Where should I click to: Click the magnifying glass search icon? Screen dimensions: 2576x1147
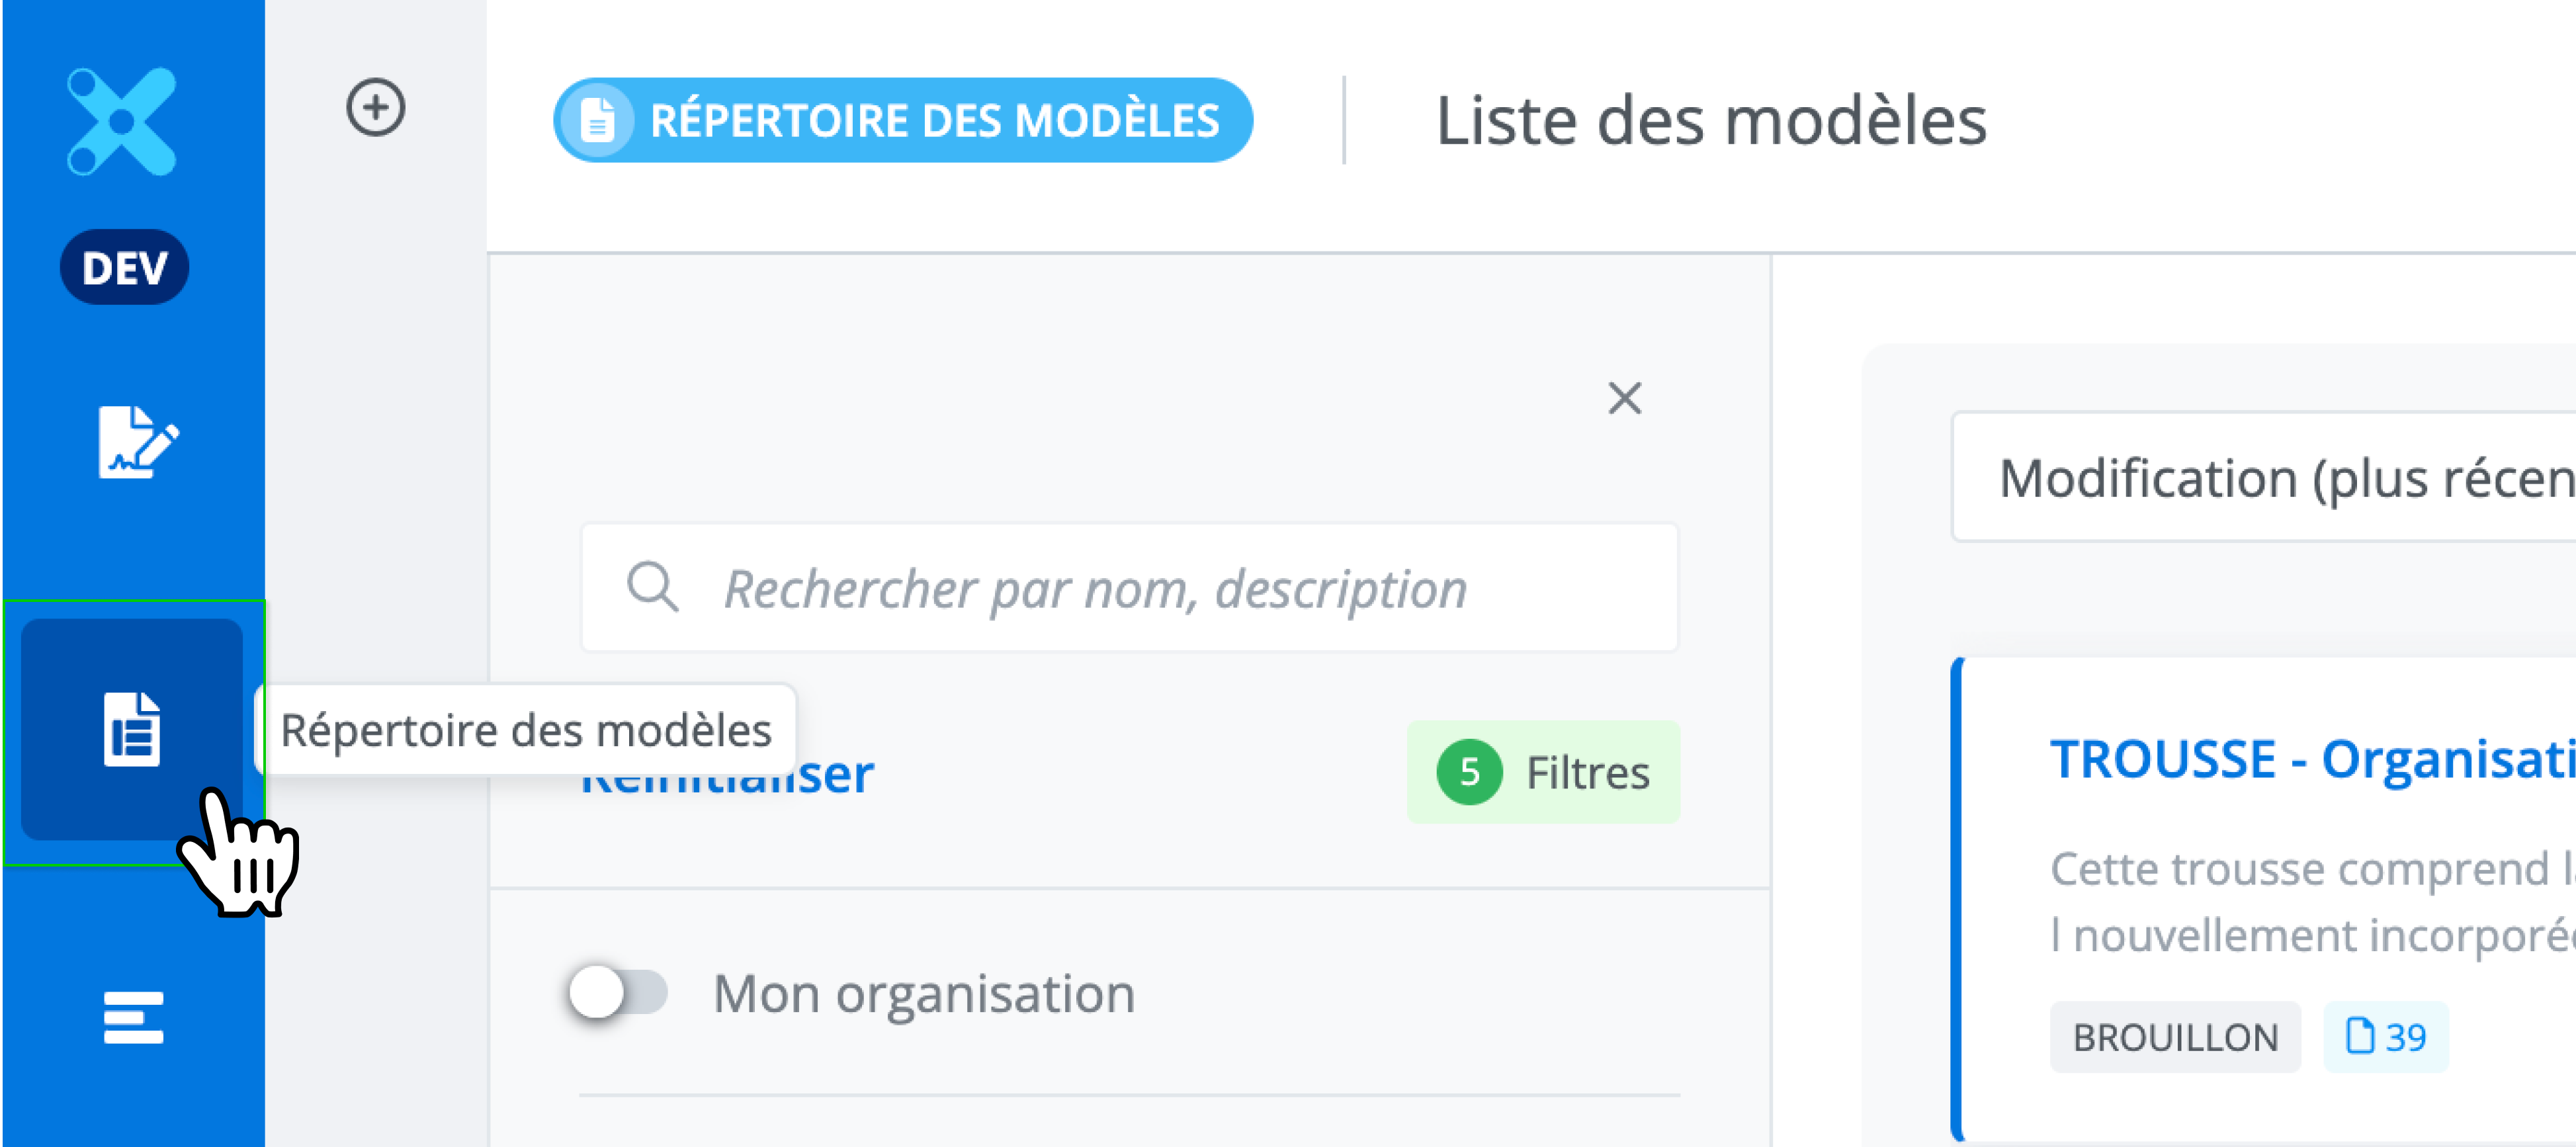652,587
